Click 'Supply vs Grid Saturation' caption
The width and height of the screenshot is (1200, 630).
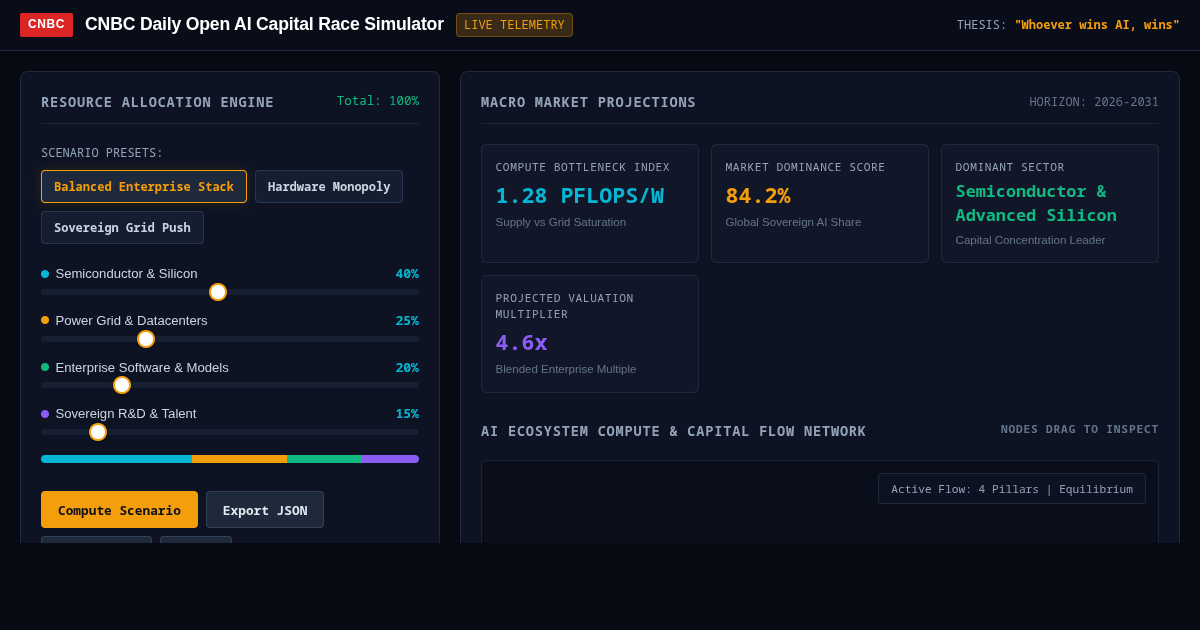click(561, 222)
